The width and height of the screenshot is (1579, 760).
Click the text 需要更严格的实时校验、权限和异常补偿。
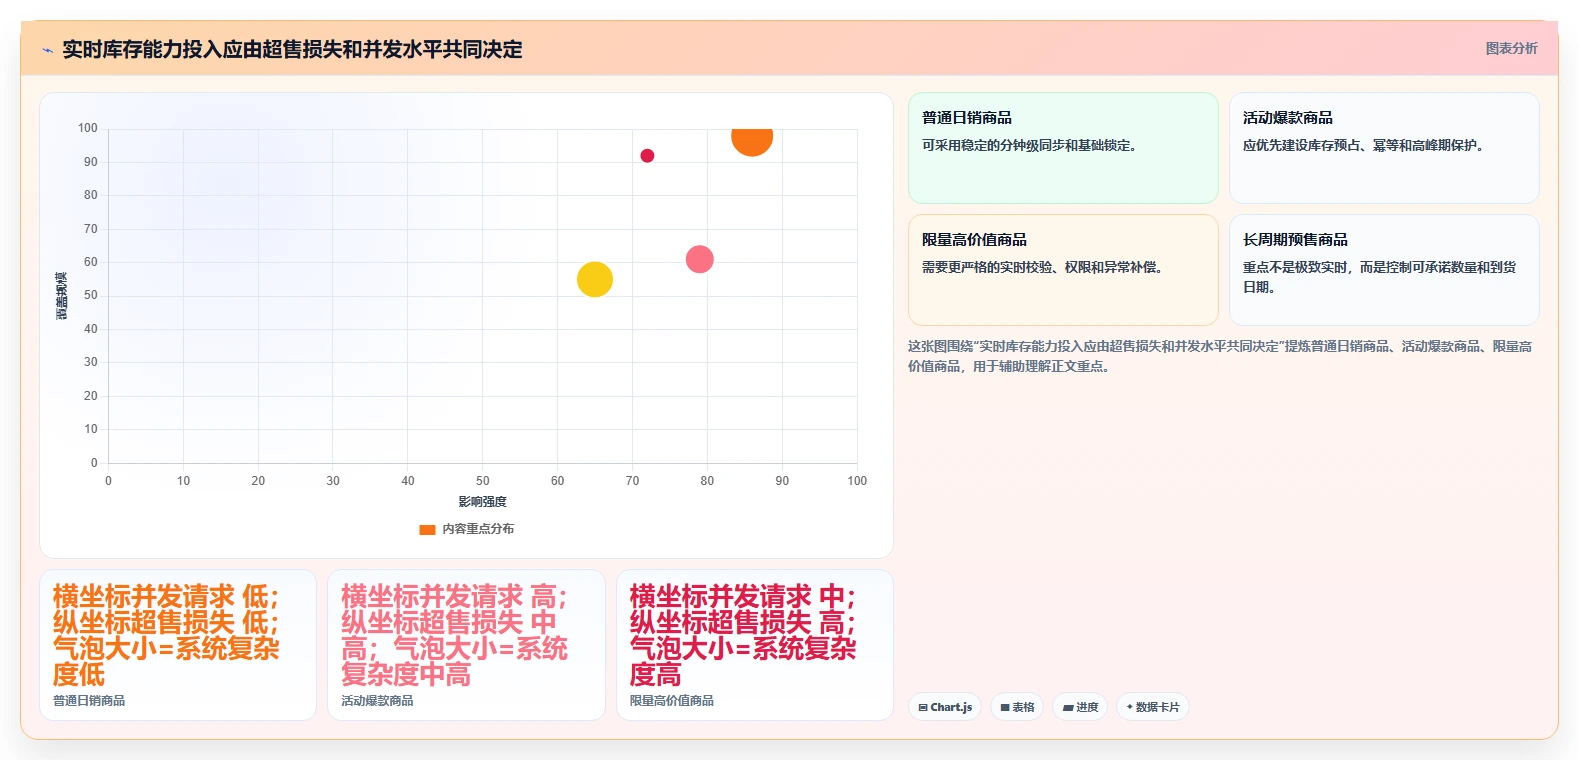click(1045, 268)
